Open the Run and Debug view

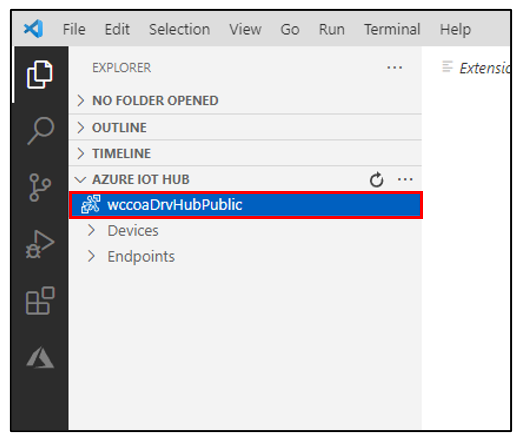(x=40, y=244)
